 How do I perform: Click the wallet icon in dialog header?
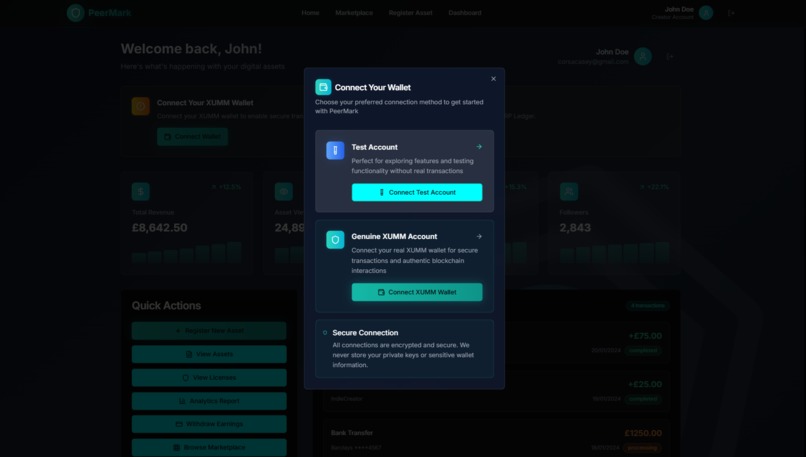point(323,87)
